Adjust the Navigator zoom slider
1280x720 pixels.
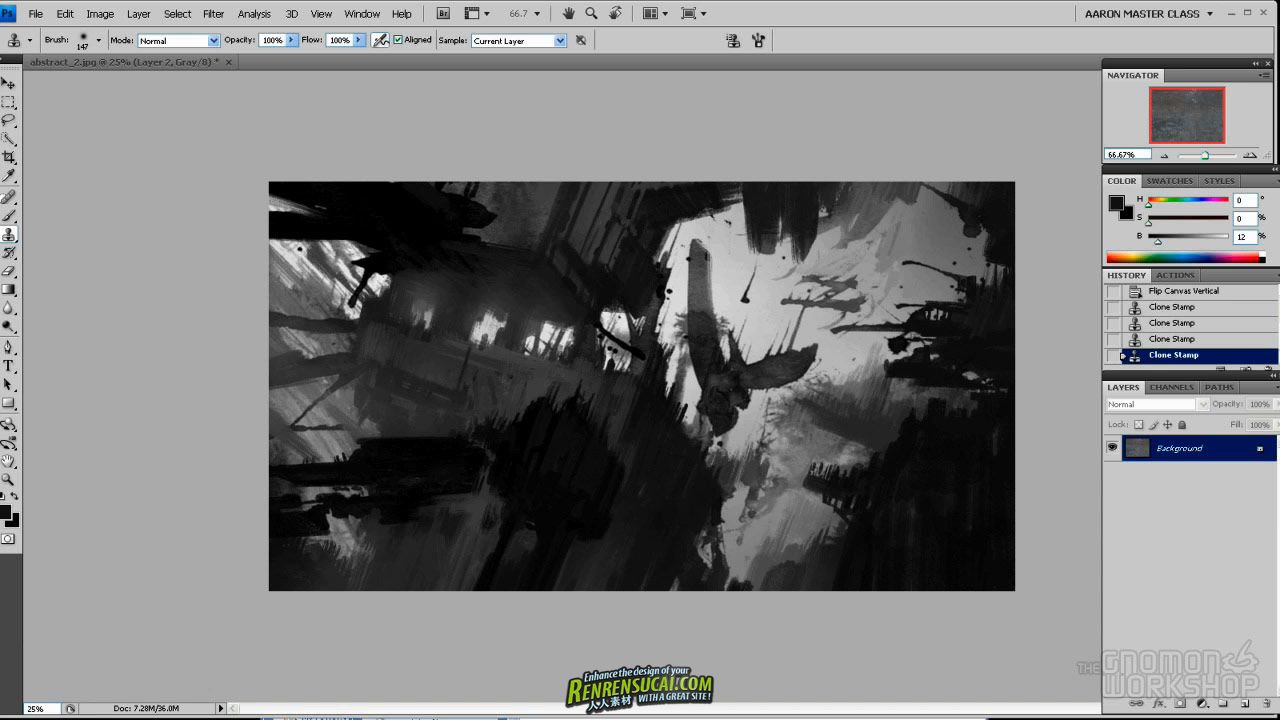pos(1205,155)
